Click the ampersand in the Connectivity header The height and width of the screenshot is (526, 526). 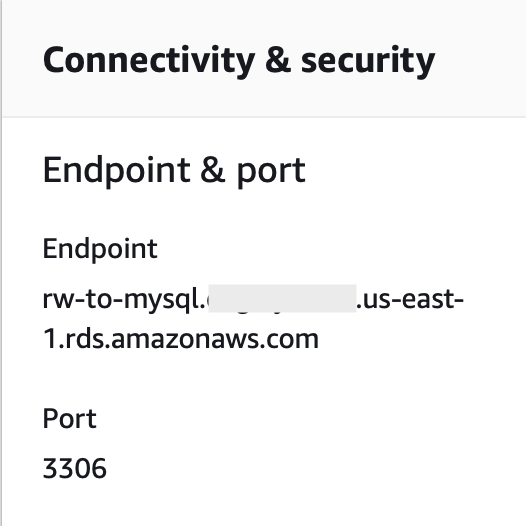(278, 60)
